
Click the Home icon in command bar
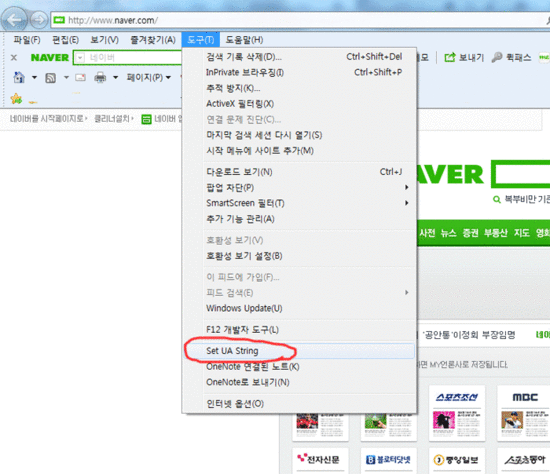tap(19, 77)
